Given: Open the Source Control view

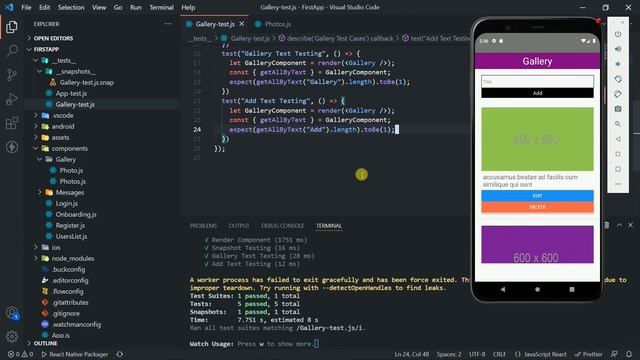Looking at the screenshot, I should coord(12,75).
